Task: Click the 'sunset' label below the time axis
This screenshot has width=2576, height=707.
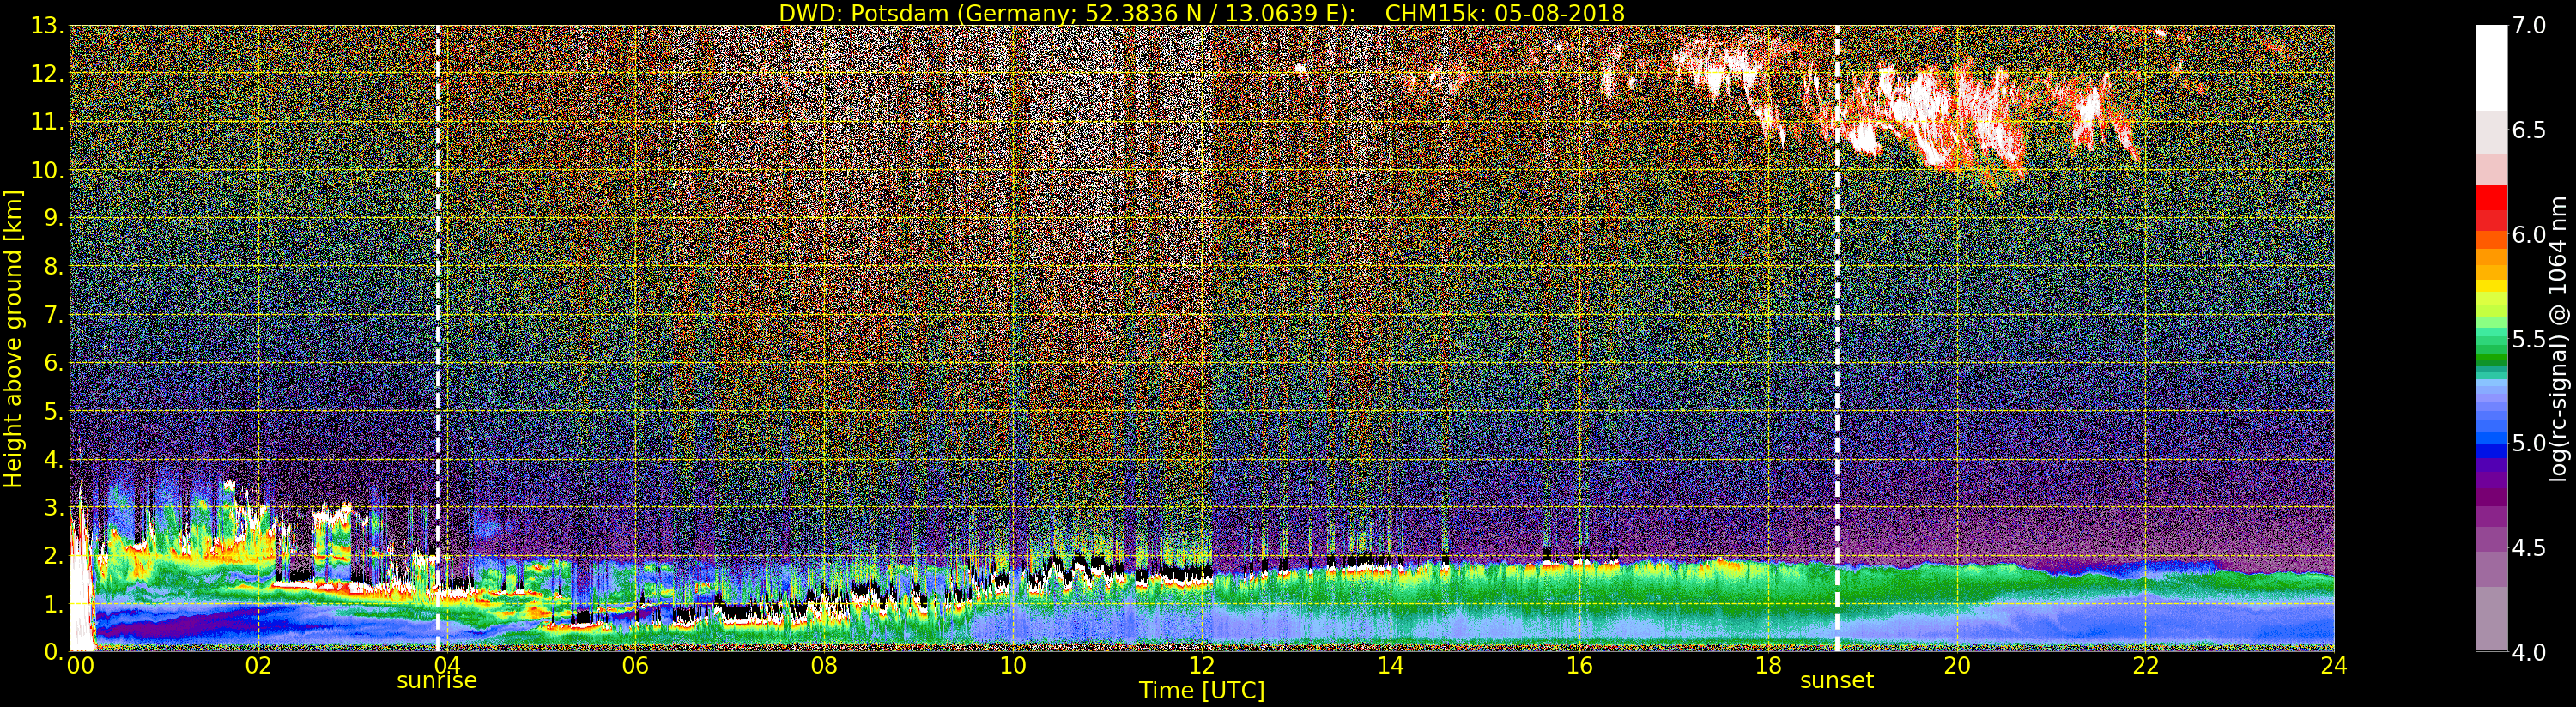Action: [x=1837, y=681]
